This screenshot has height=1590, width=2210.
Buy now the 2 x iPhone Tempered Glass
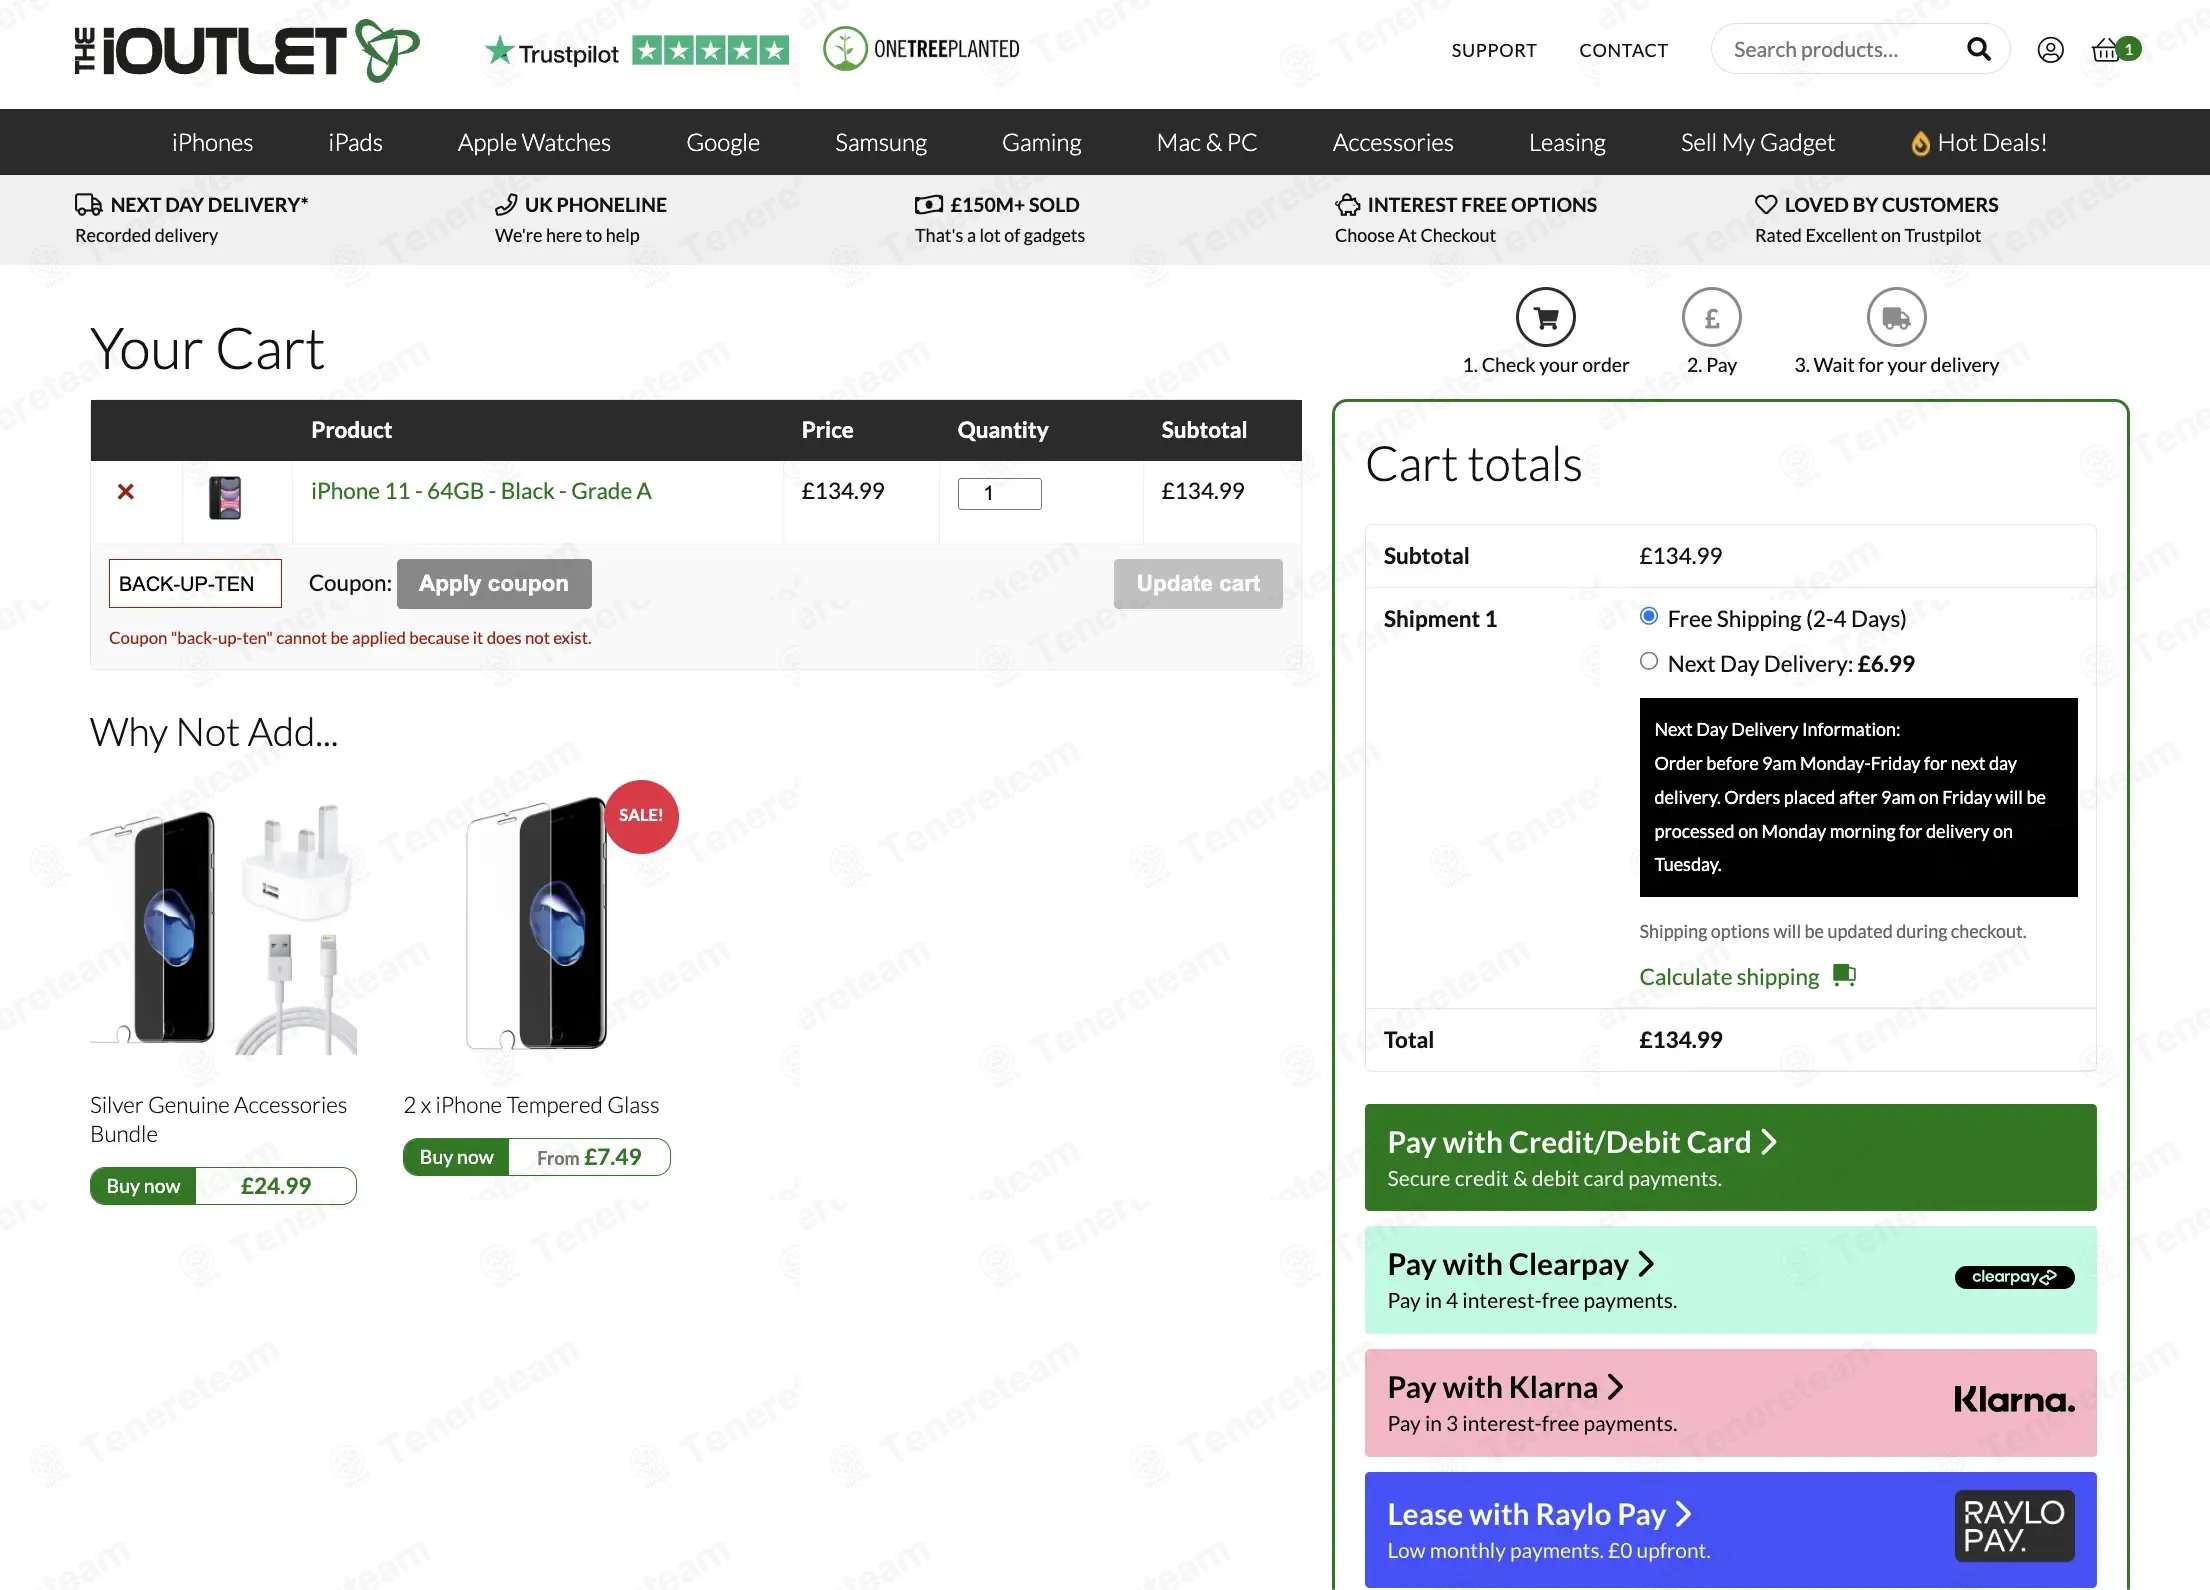[536, 1157]
